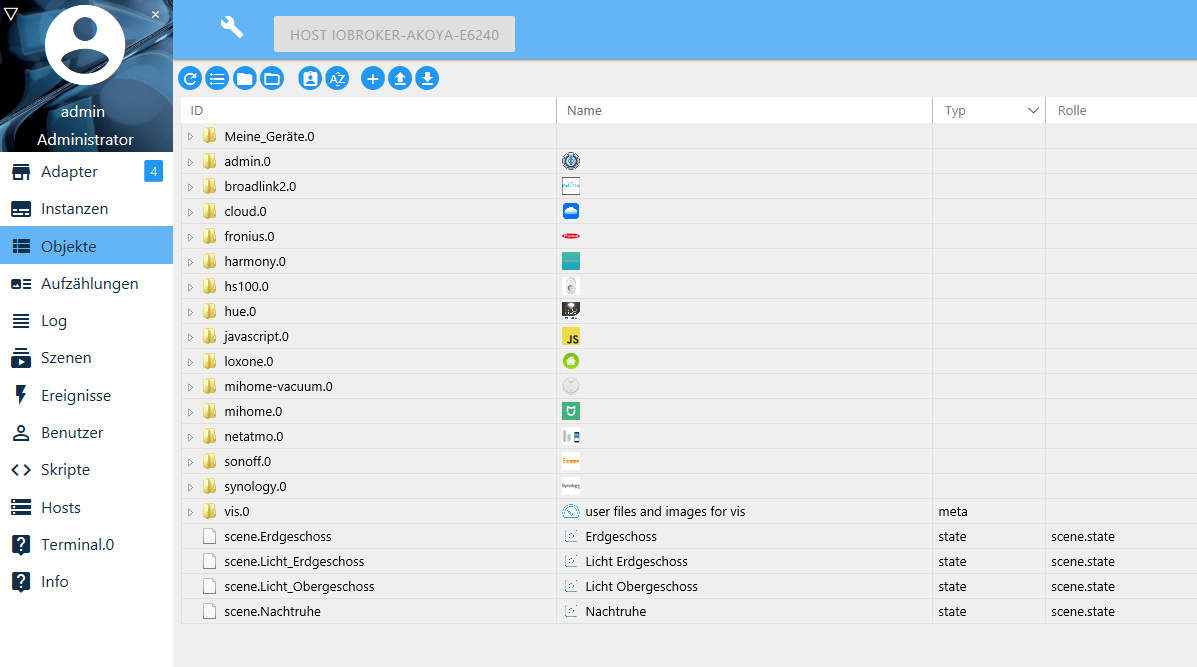The height and width of the screenshot is (667, 1197).
Task: Open Log in sidebar
Action: click(86, 321)
